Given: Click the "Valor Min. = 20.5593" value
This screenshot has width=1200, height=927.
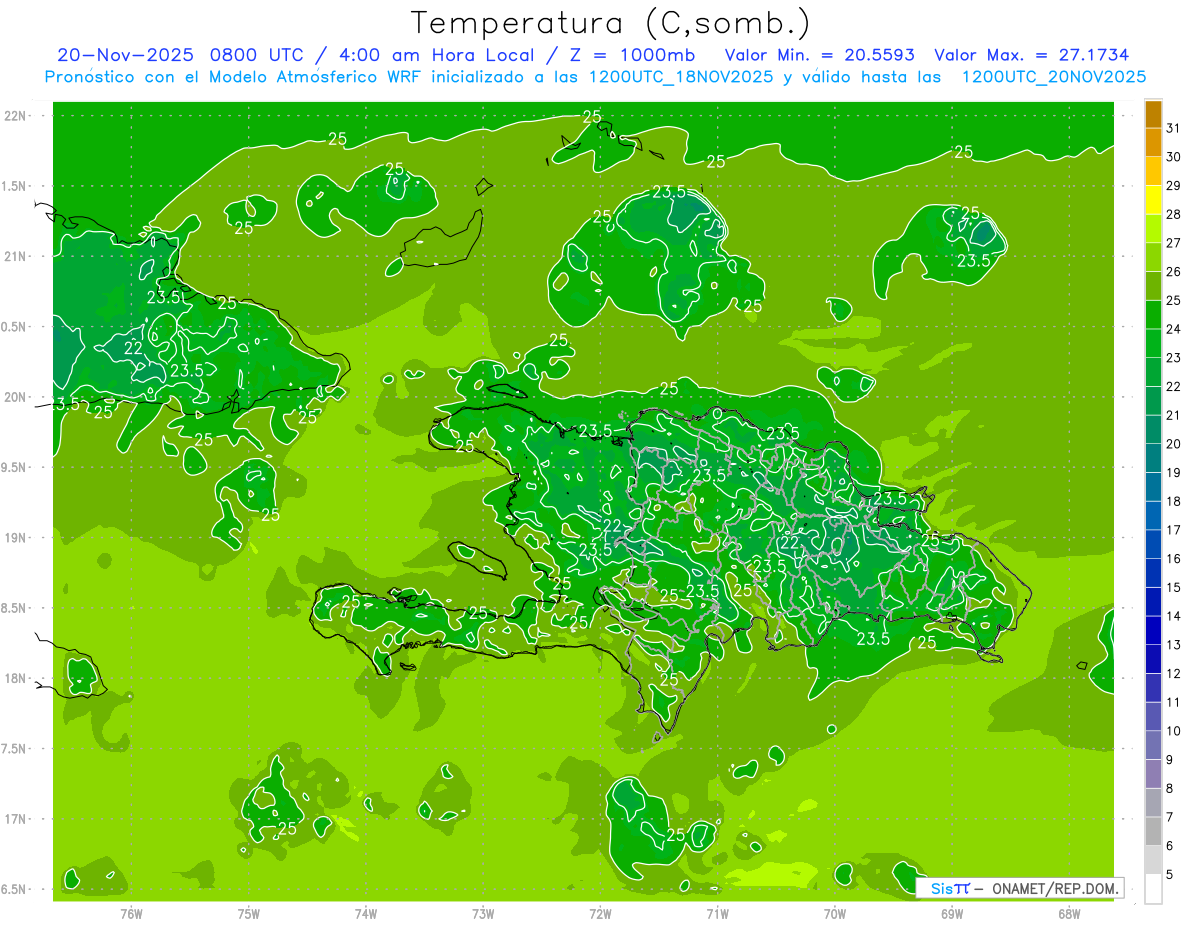Looking at the screenshot, I should coord(820,55).
